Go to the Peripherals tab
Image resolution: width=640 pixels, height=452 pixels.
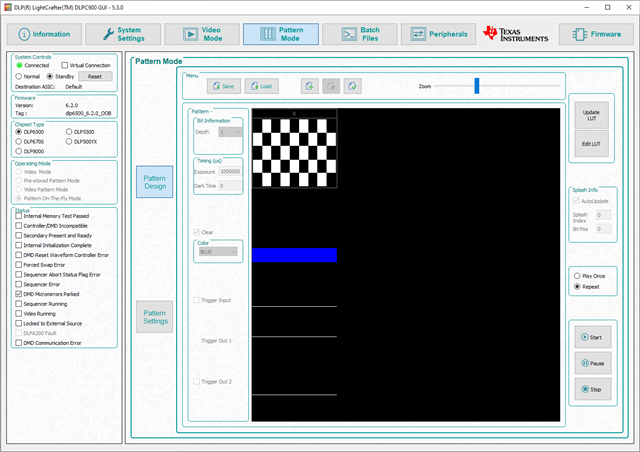[x=438, y=34]
